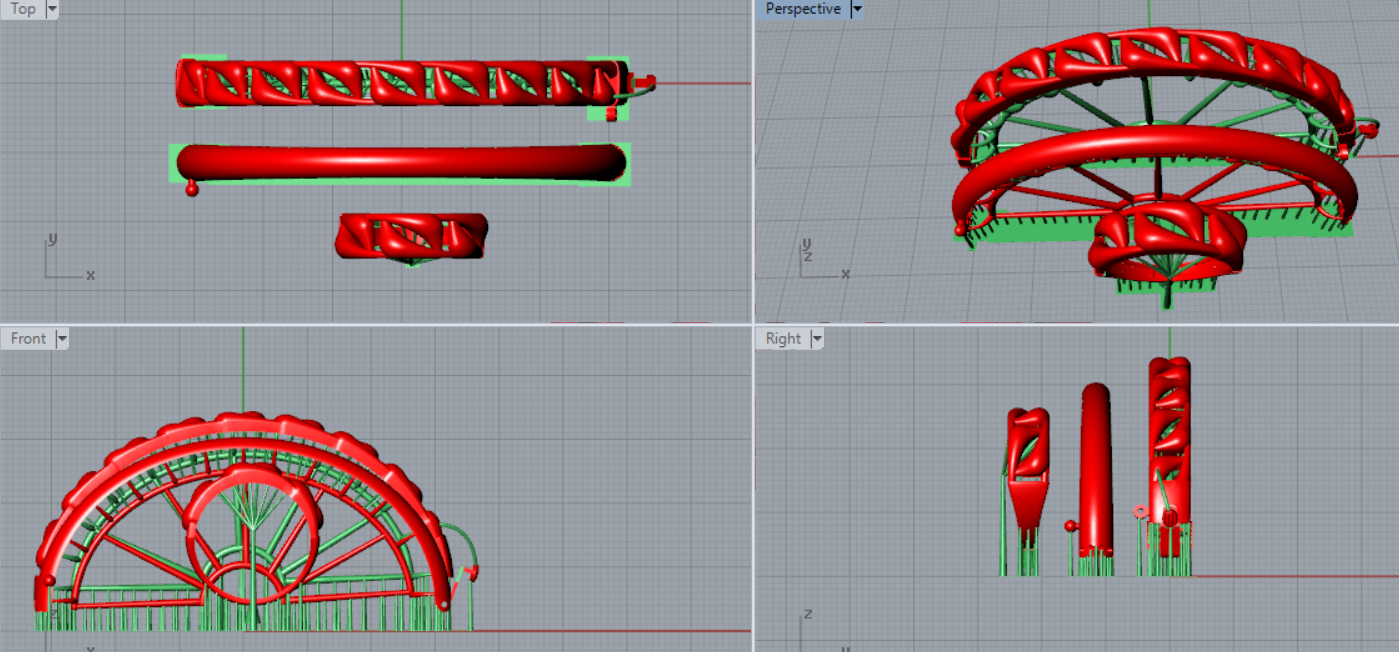This screenshot has width=1399, height=652.
Task: Activate the Top viewport title label
Action: [23, 9]
